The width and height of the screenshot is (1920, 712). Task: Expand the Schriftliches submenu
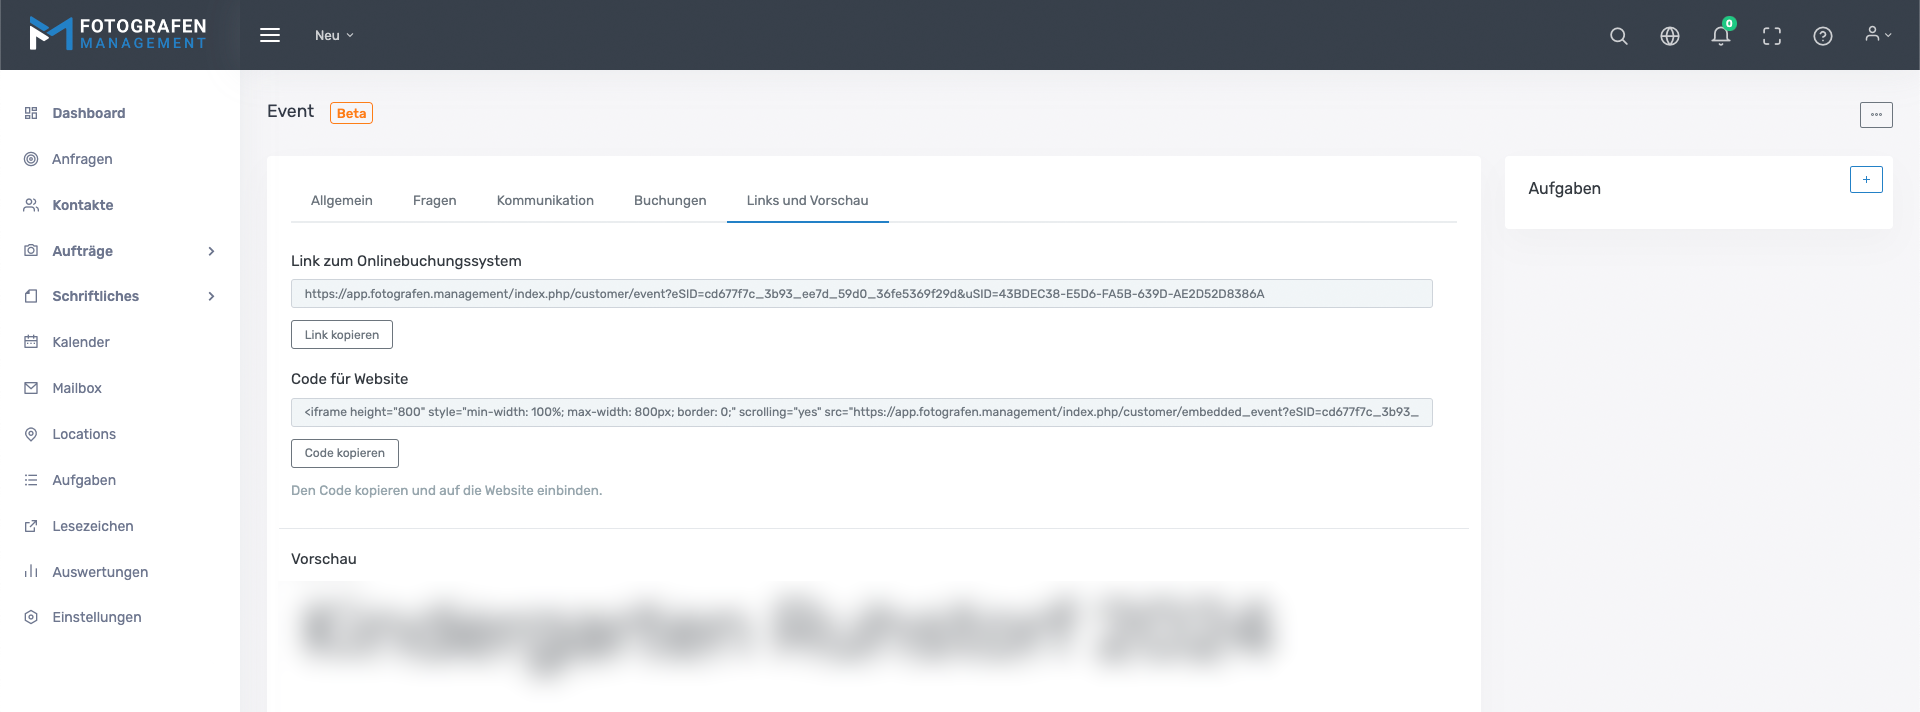pyautogui.click(x=120, y=296)
